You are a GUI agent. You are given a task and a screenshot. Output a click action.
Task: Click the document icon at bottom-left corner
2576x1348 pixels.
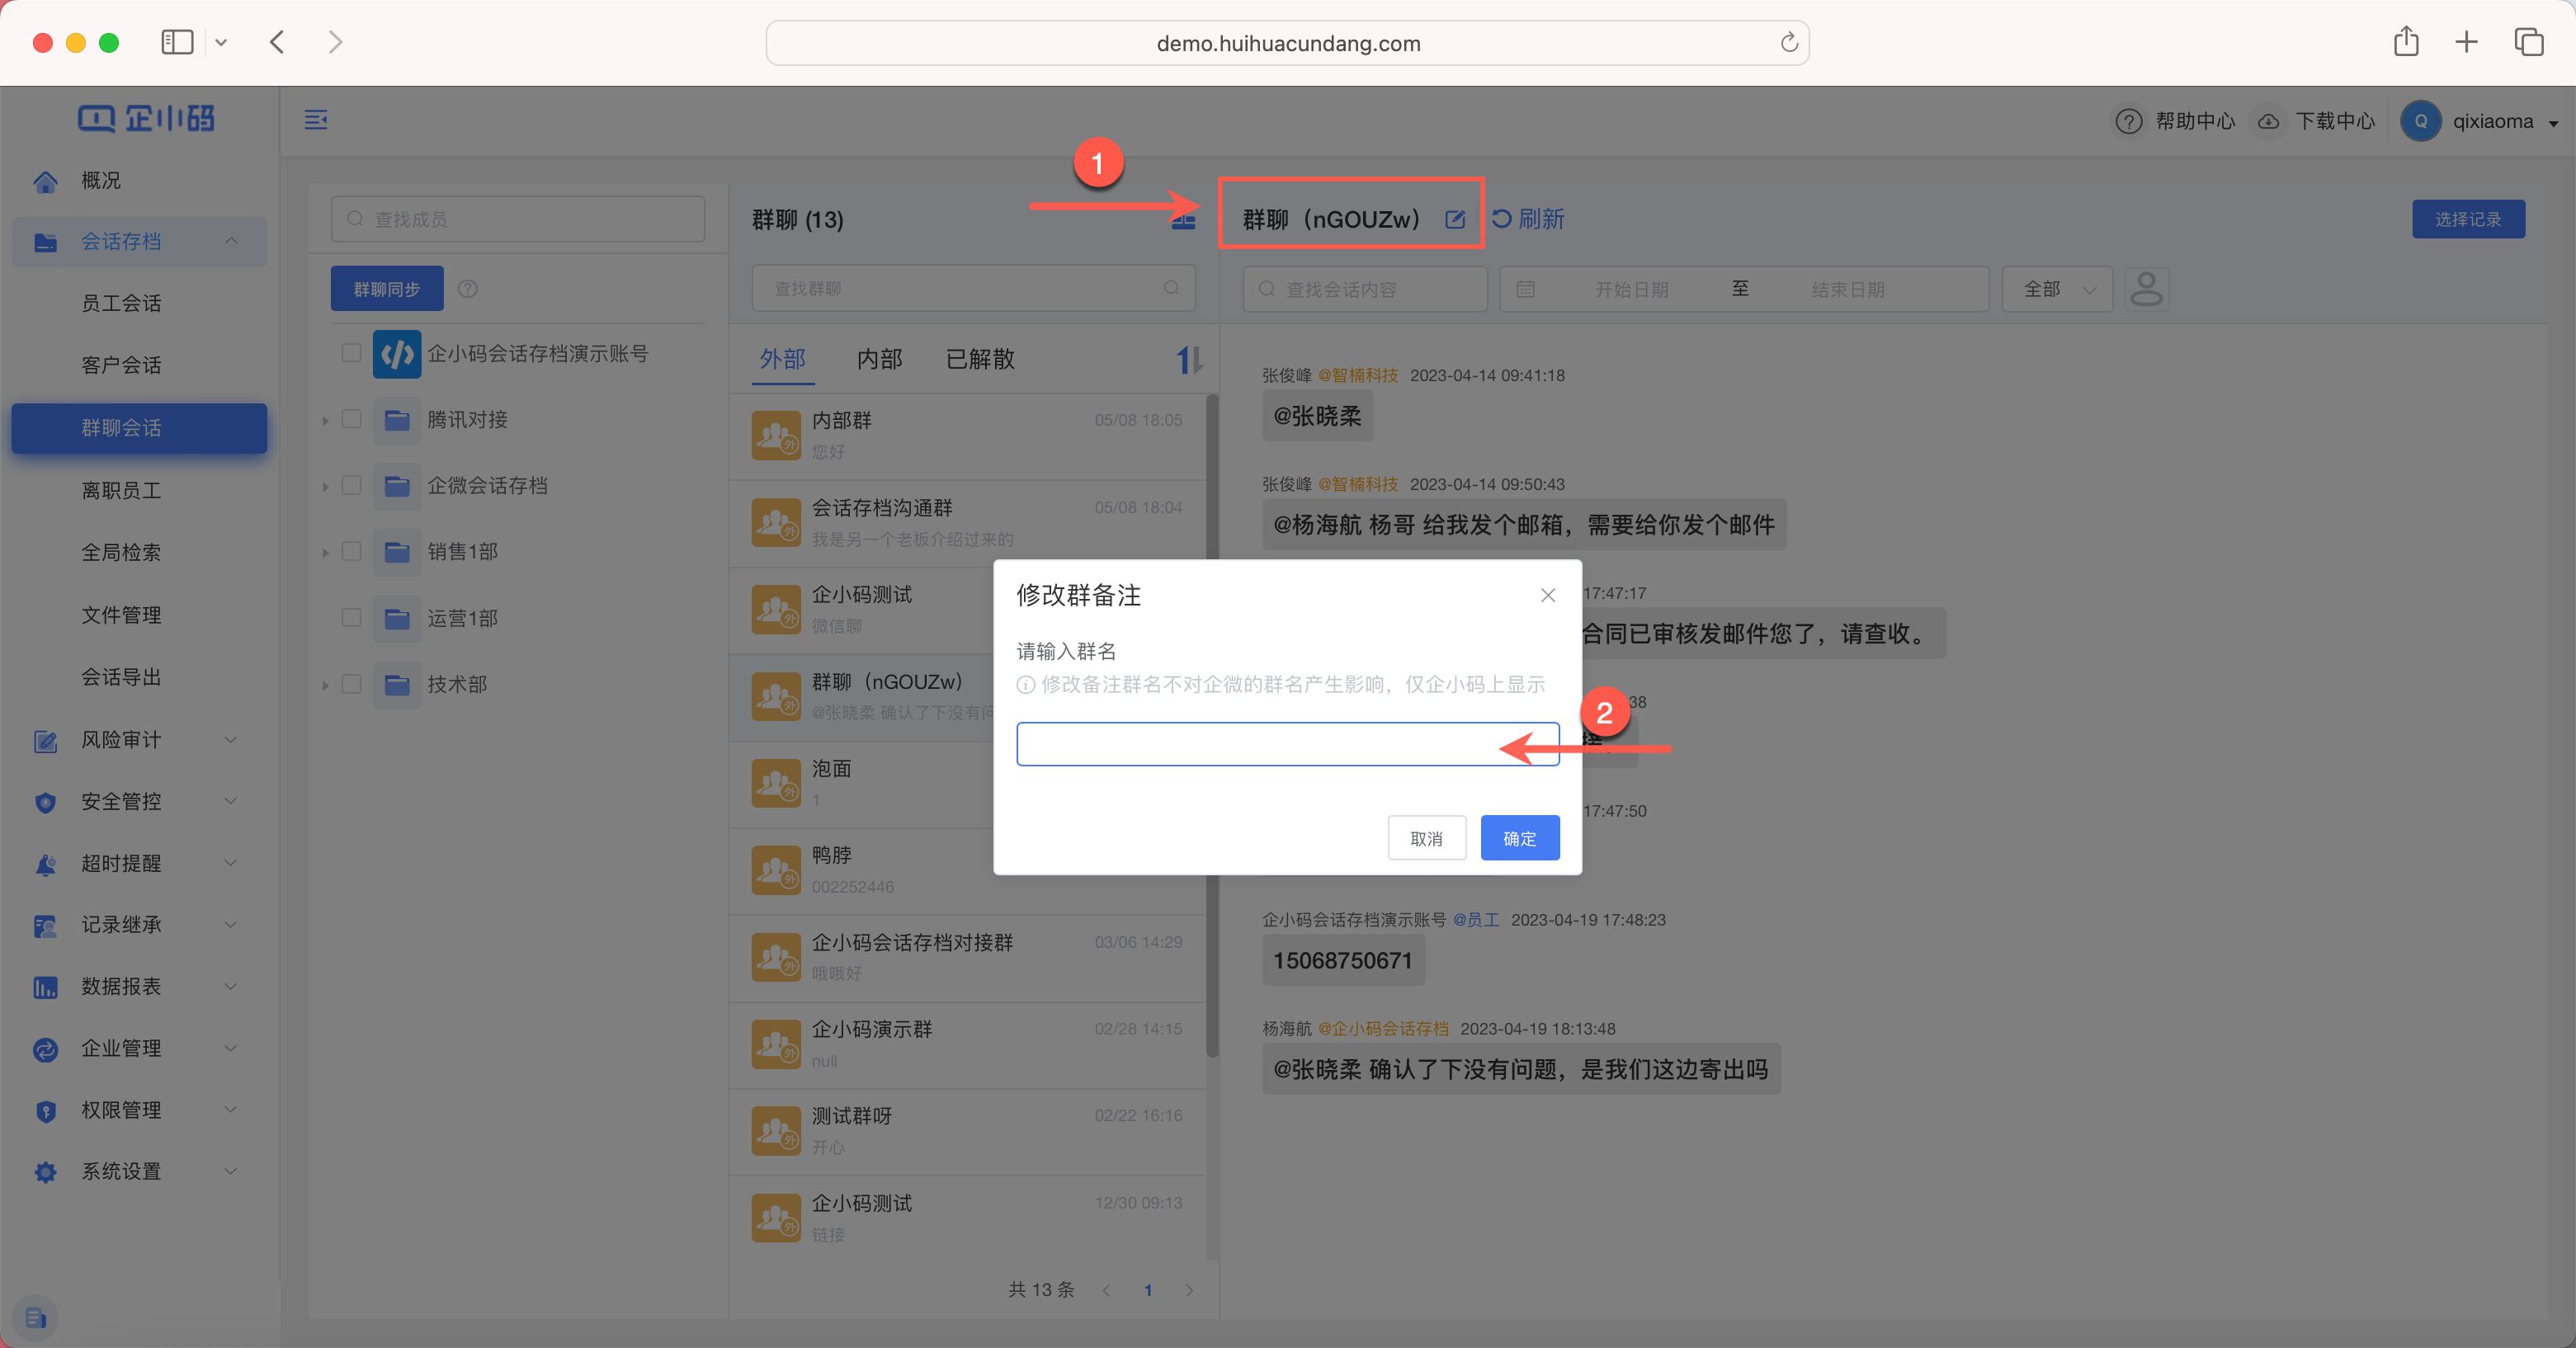pyautogui.click(x=35, y=1317)
